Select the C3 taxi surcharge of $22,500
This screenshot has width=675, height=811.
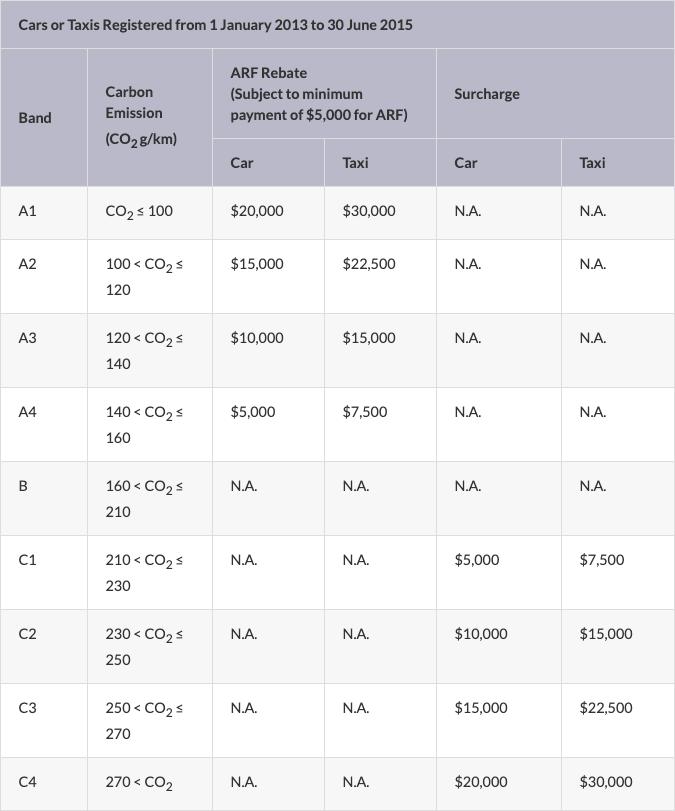click(606, 708)
